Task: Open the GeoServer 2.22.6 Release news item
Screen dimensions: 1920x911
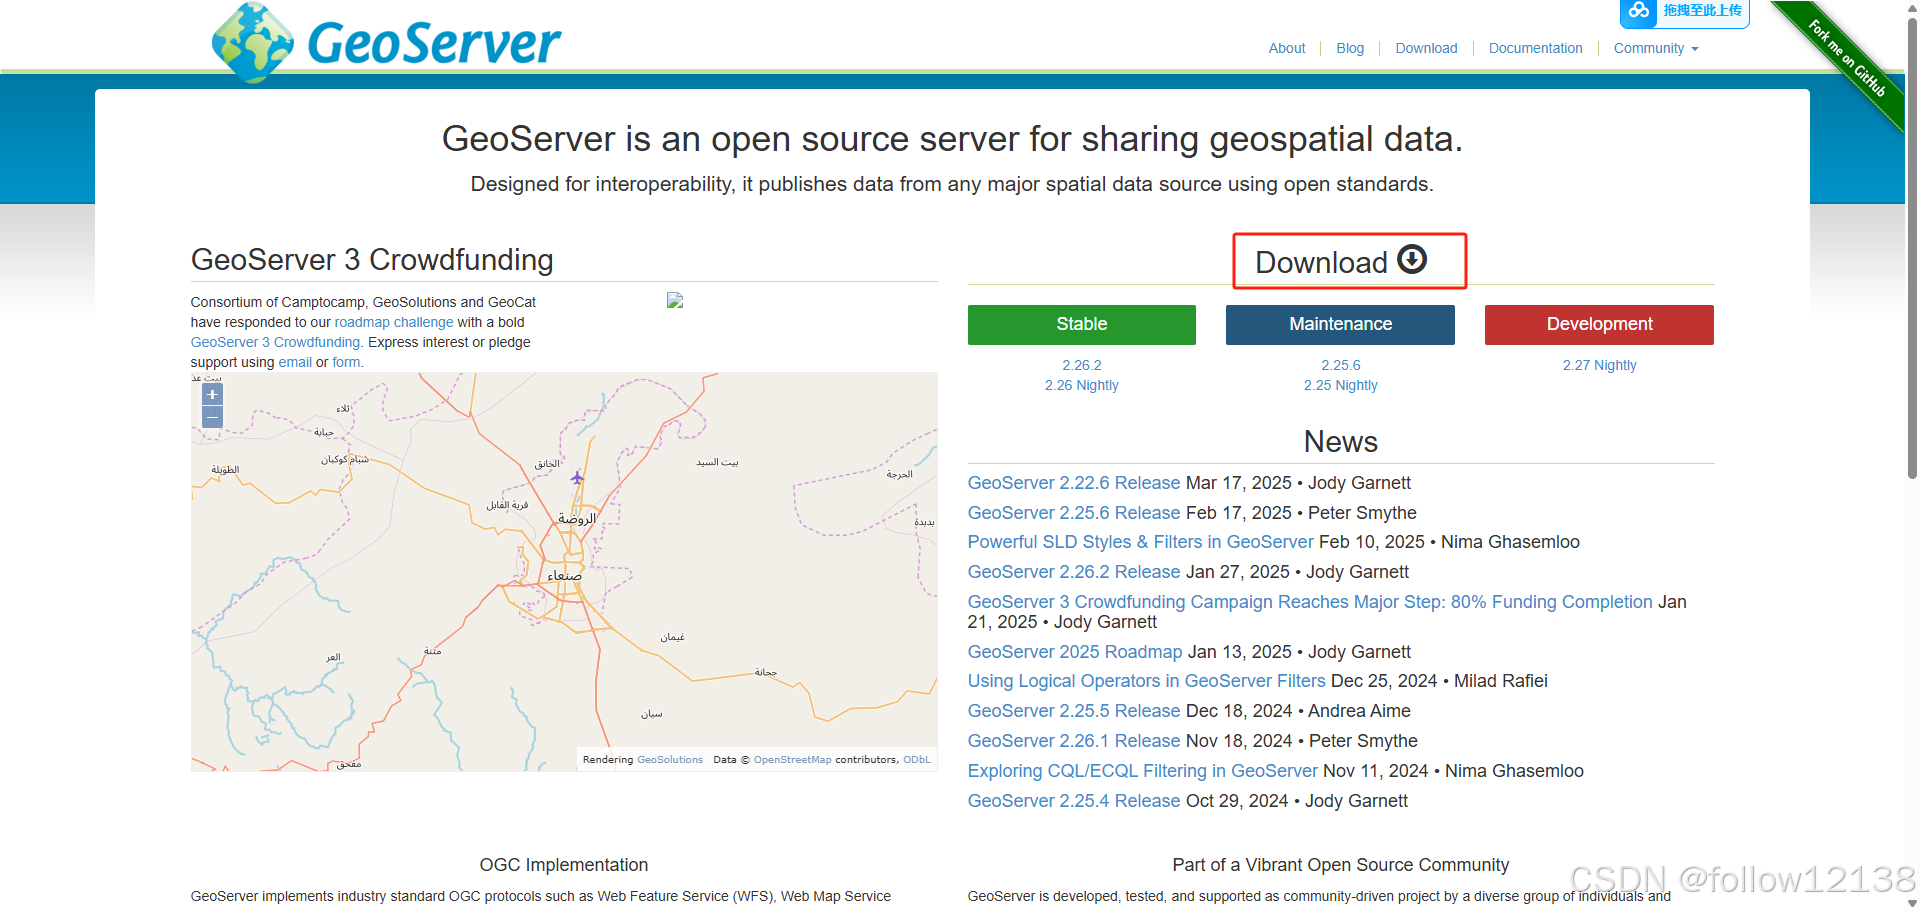Action: tap(1072, 483)
